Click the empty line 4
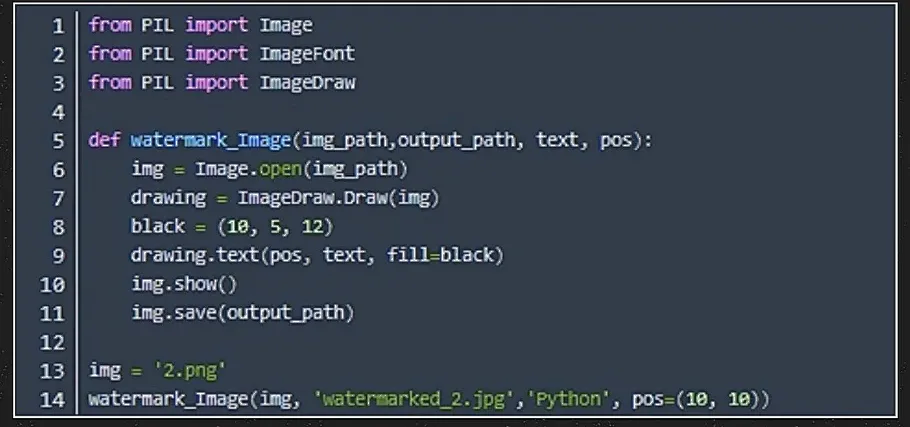The height and width of the screenshot is (427, 910). [300, 111]
